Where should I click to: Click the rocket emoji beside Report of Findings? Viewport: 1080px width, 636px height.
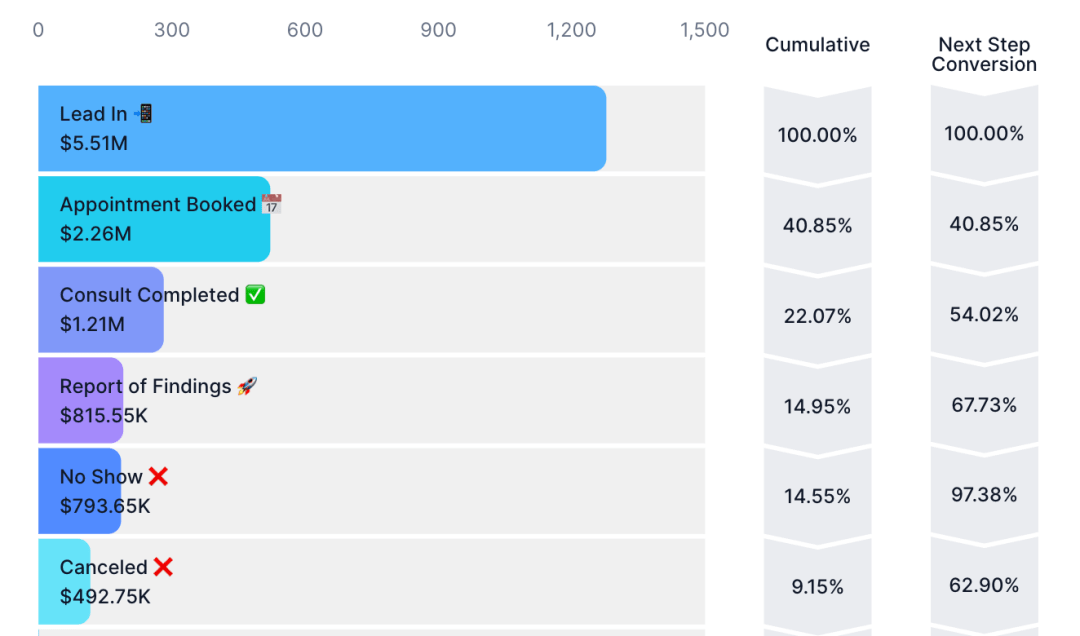(x=247, y=385)
